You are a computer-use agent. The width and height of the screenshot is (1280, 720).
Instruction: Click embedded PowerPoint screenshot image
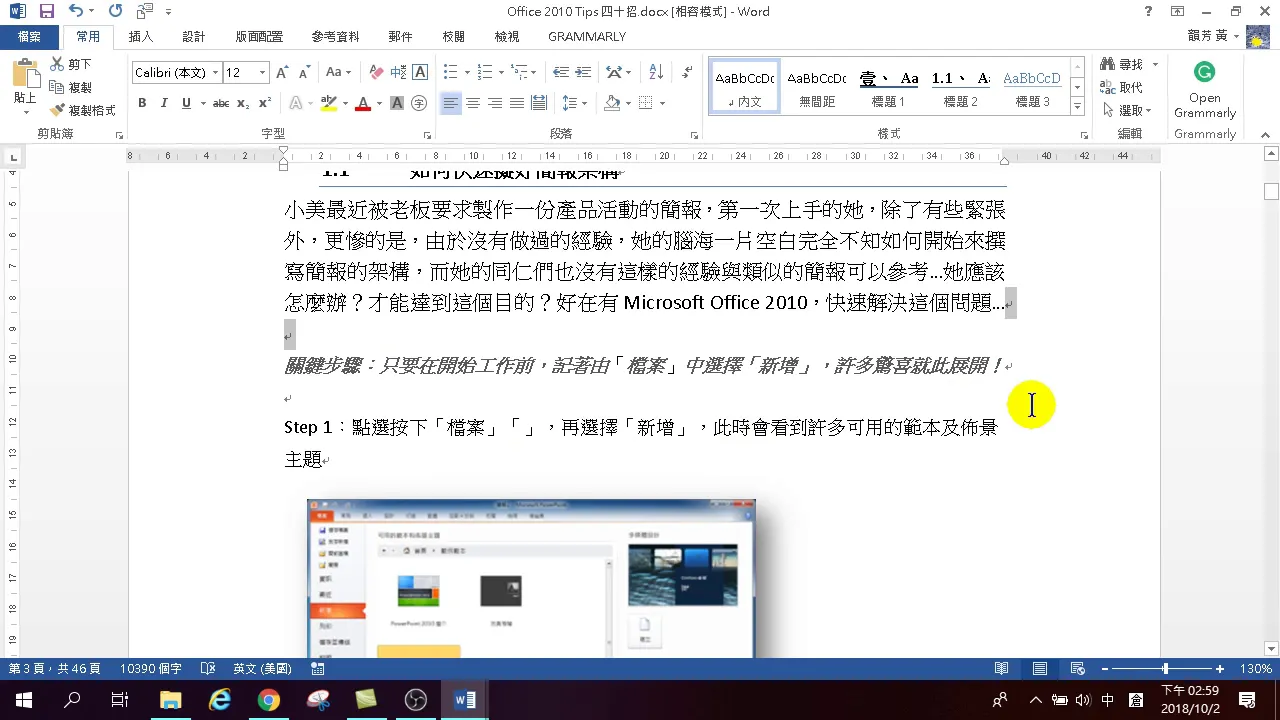point(531,578)
